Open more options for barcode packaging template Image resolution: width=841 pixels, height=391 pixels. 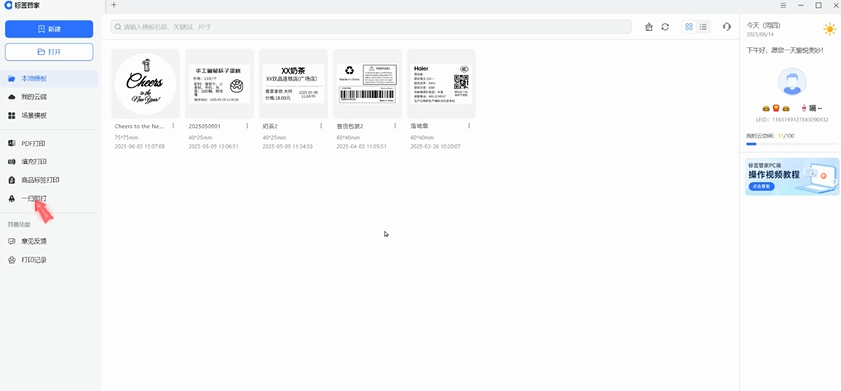[x=395, y=126]
